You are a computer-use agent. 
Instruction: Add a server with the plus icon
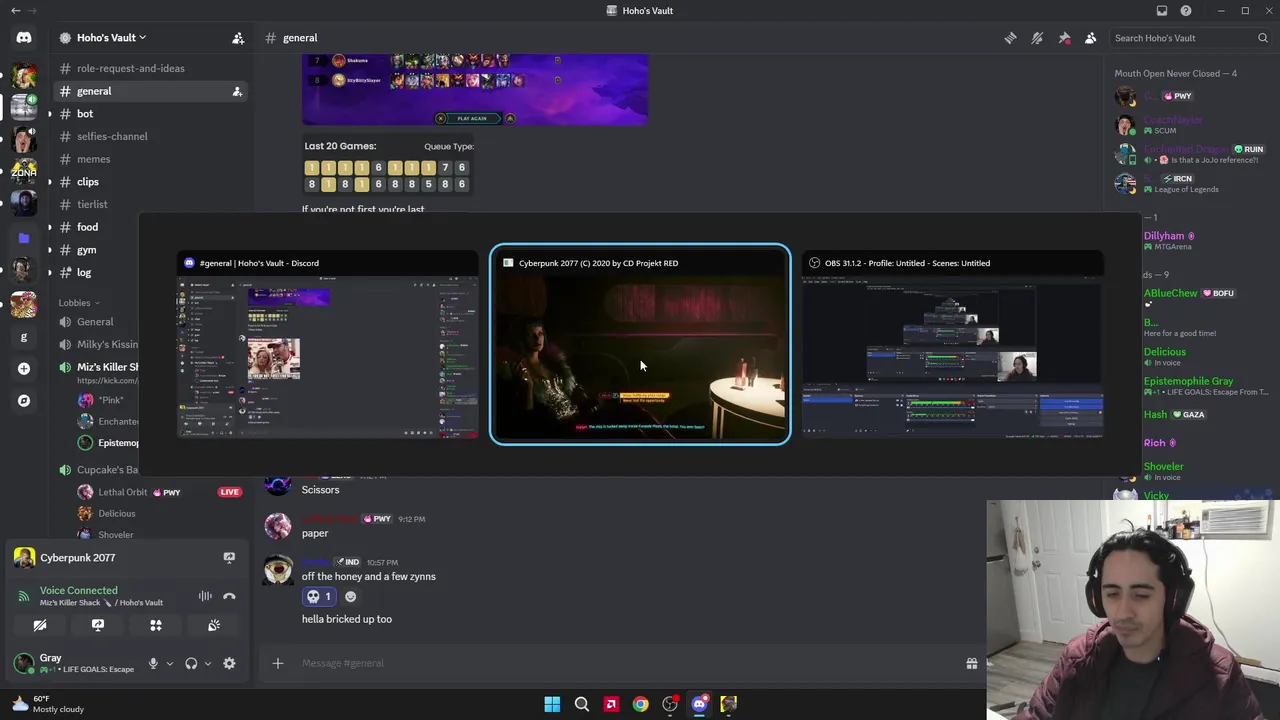pos(24,369)
